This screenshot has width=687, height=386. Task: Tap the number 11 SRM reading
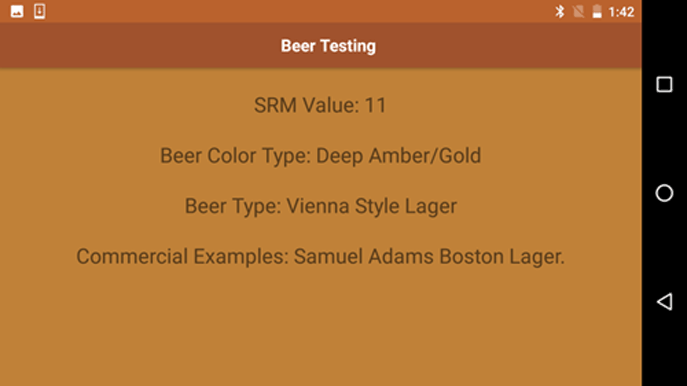[x=375, y=105]
